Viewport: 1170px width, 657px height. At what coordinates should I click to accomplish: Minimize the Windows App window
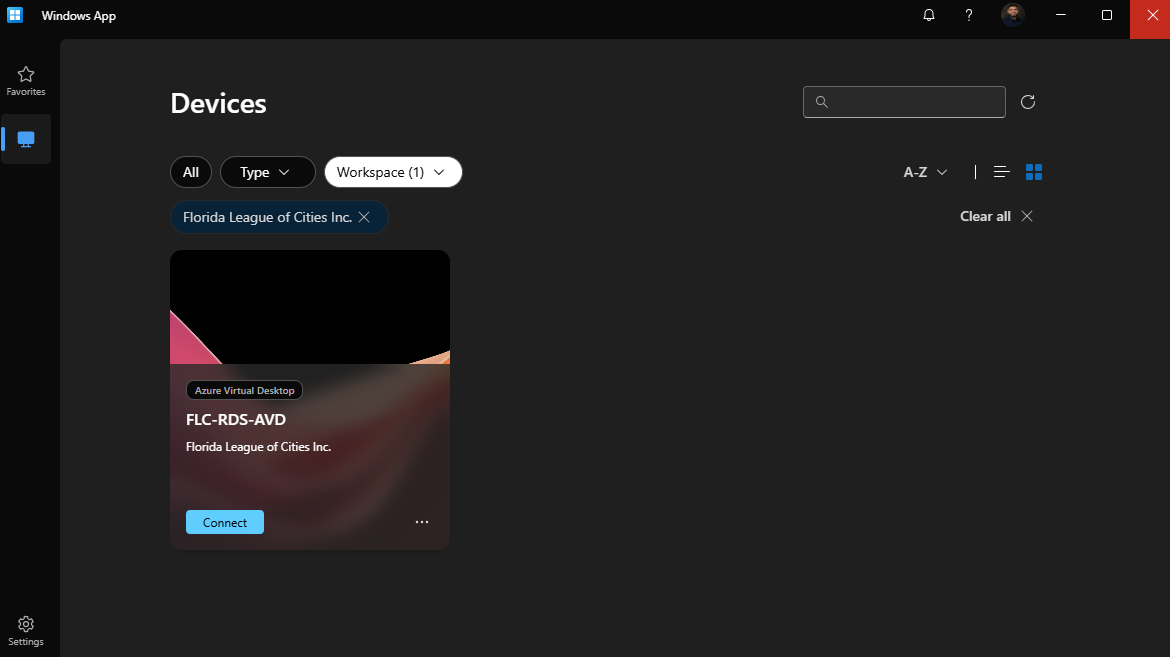1060,15
